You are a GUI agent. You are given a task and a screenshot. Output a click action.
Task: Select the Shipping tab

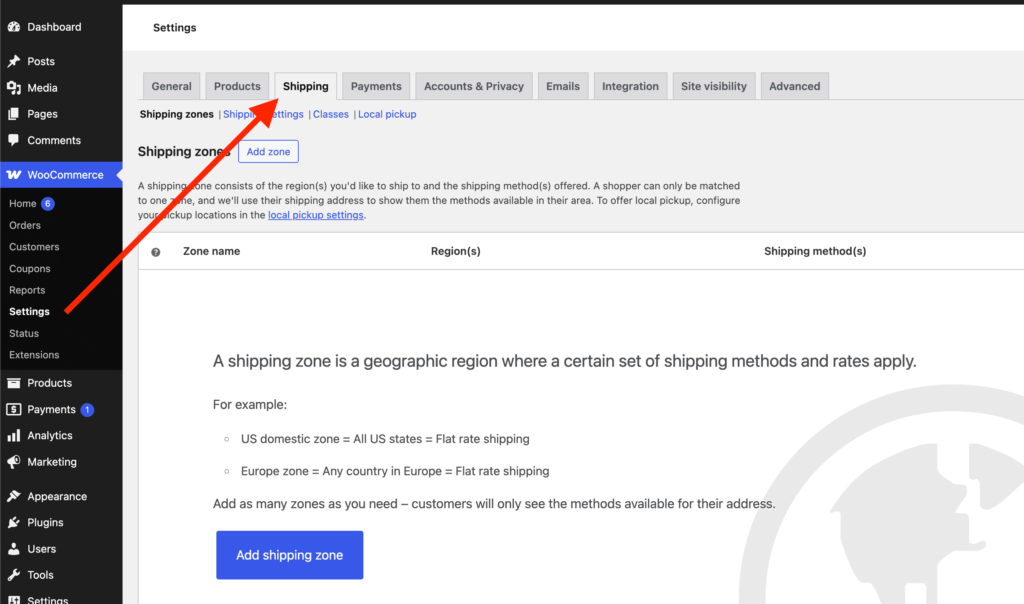pos(306,86)
